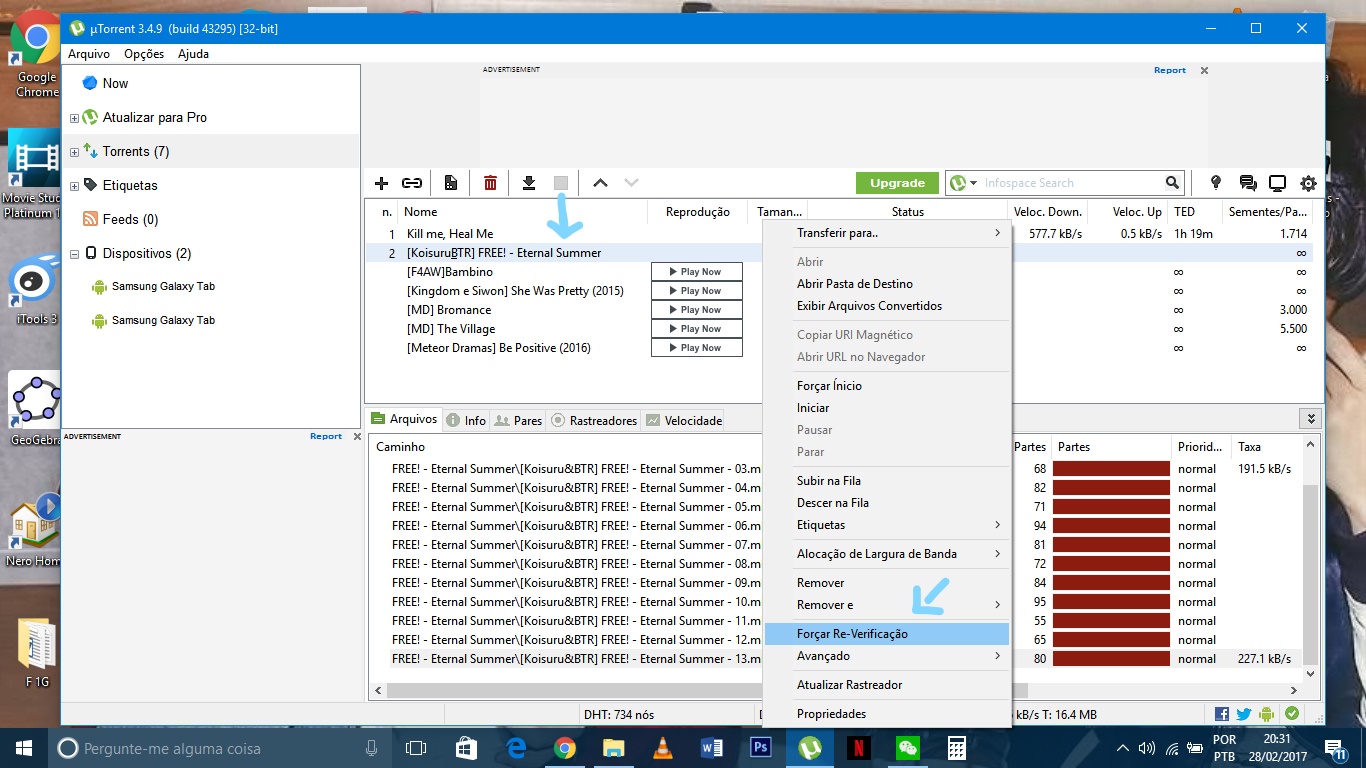The image size is (1366, 768).
Task: Click the green network status check icon
Action: 1292,714
